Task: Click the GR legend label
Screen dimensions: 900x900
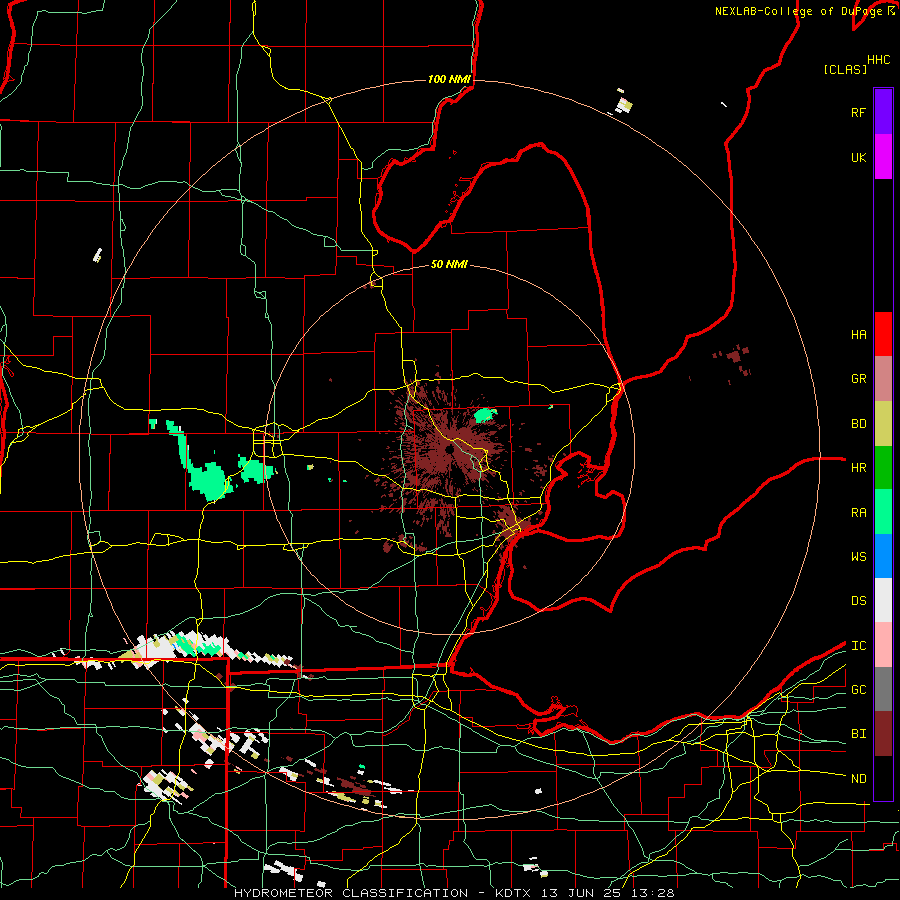Action: pos(859,379)
